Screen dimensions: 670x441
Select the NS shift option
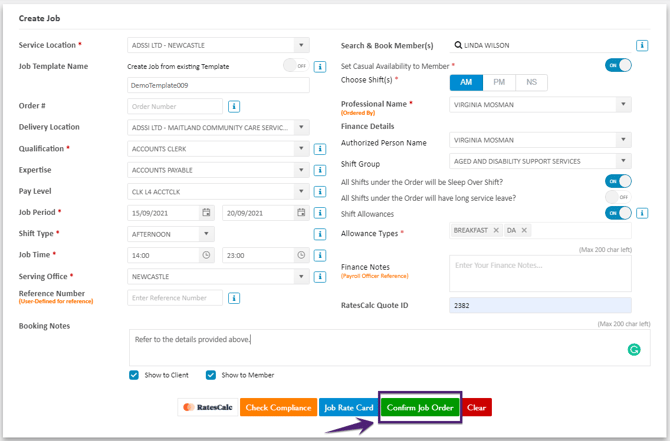tap(531, 82)
